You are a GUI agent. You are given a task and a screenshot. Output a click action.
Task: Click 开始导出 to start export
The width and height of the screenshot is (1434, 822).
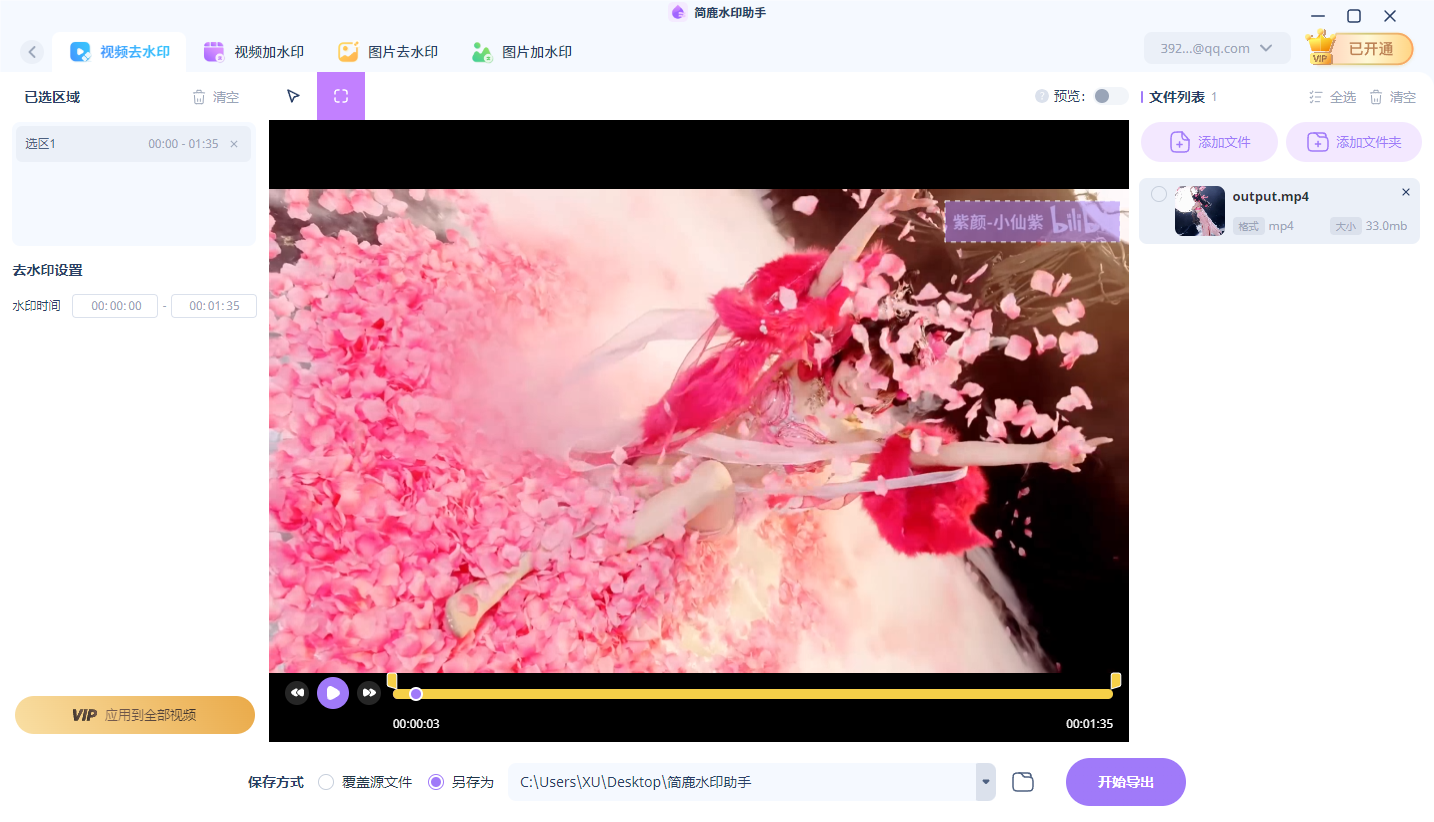[x=1126, y=782]
